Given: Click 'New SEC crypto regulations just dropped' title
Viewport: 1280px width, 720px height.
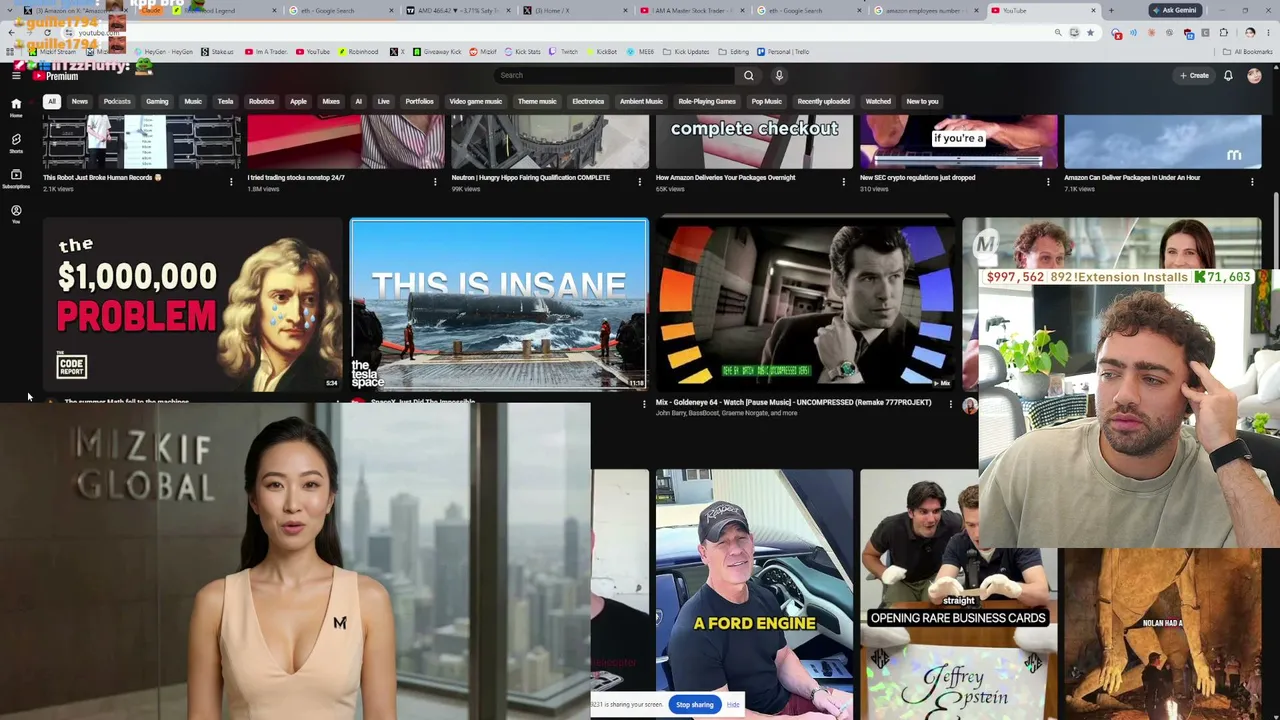Looking at the screenshot, I should pos(917,178).
